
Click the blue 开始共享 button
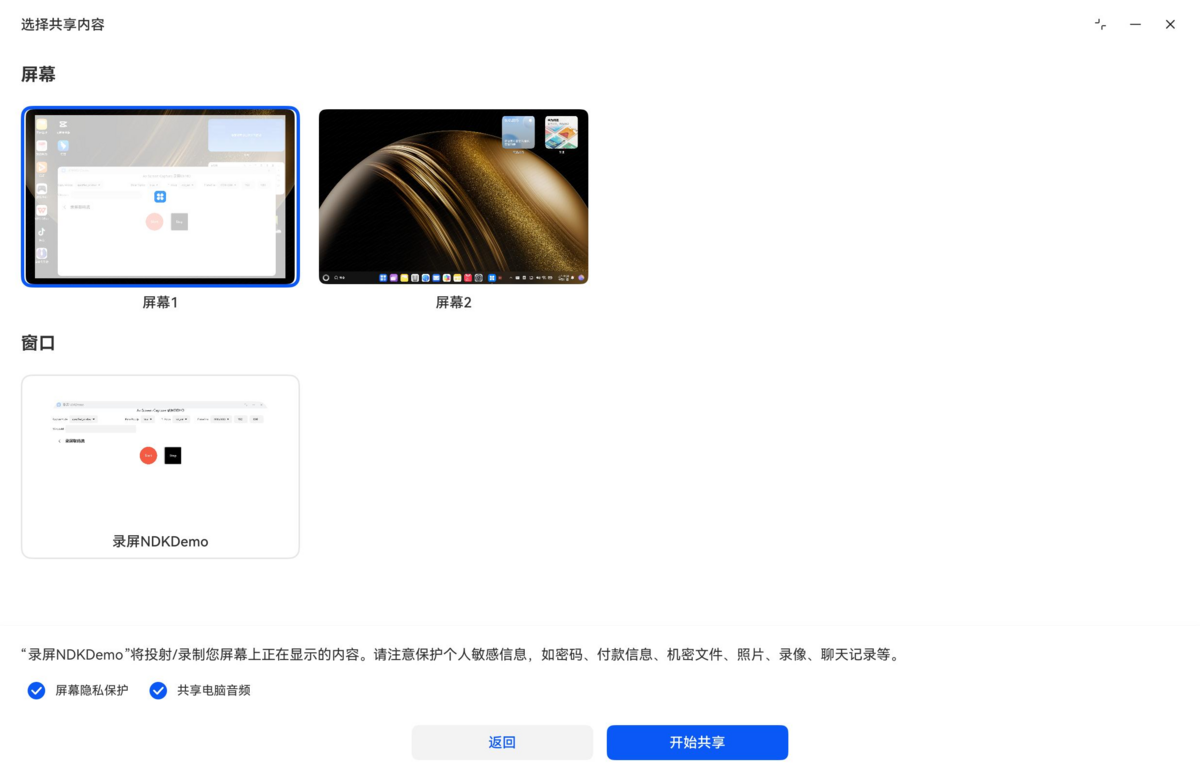[697, 742]
